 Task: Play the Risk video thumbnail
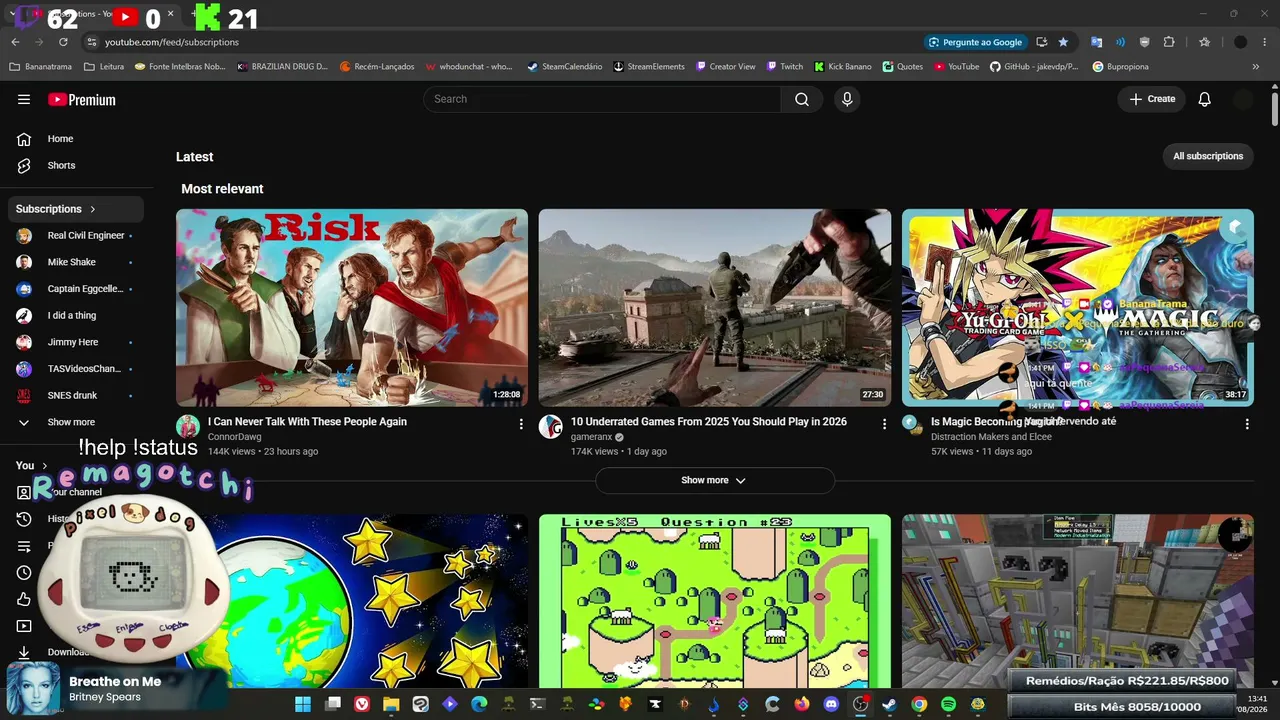(x=352, y=307)
